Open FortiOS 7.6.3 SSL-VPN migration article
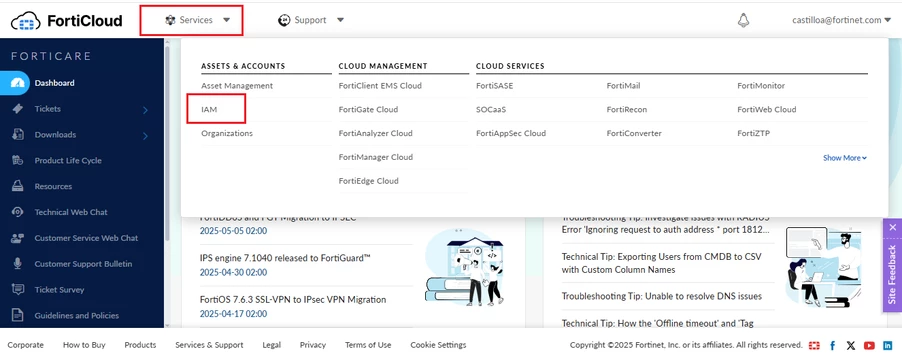The image size is (902, 364). tap(293, 300)
